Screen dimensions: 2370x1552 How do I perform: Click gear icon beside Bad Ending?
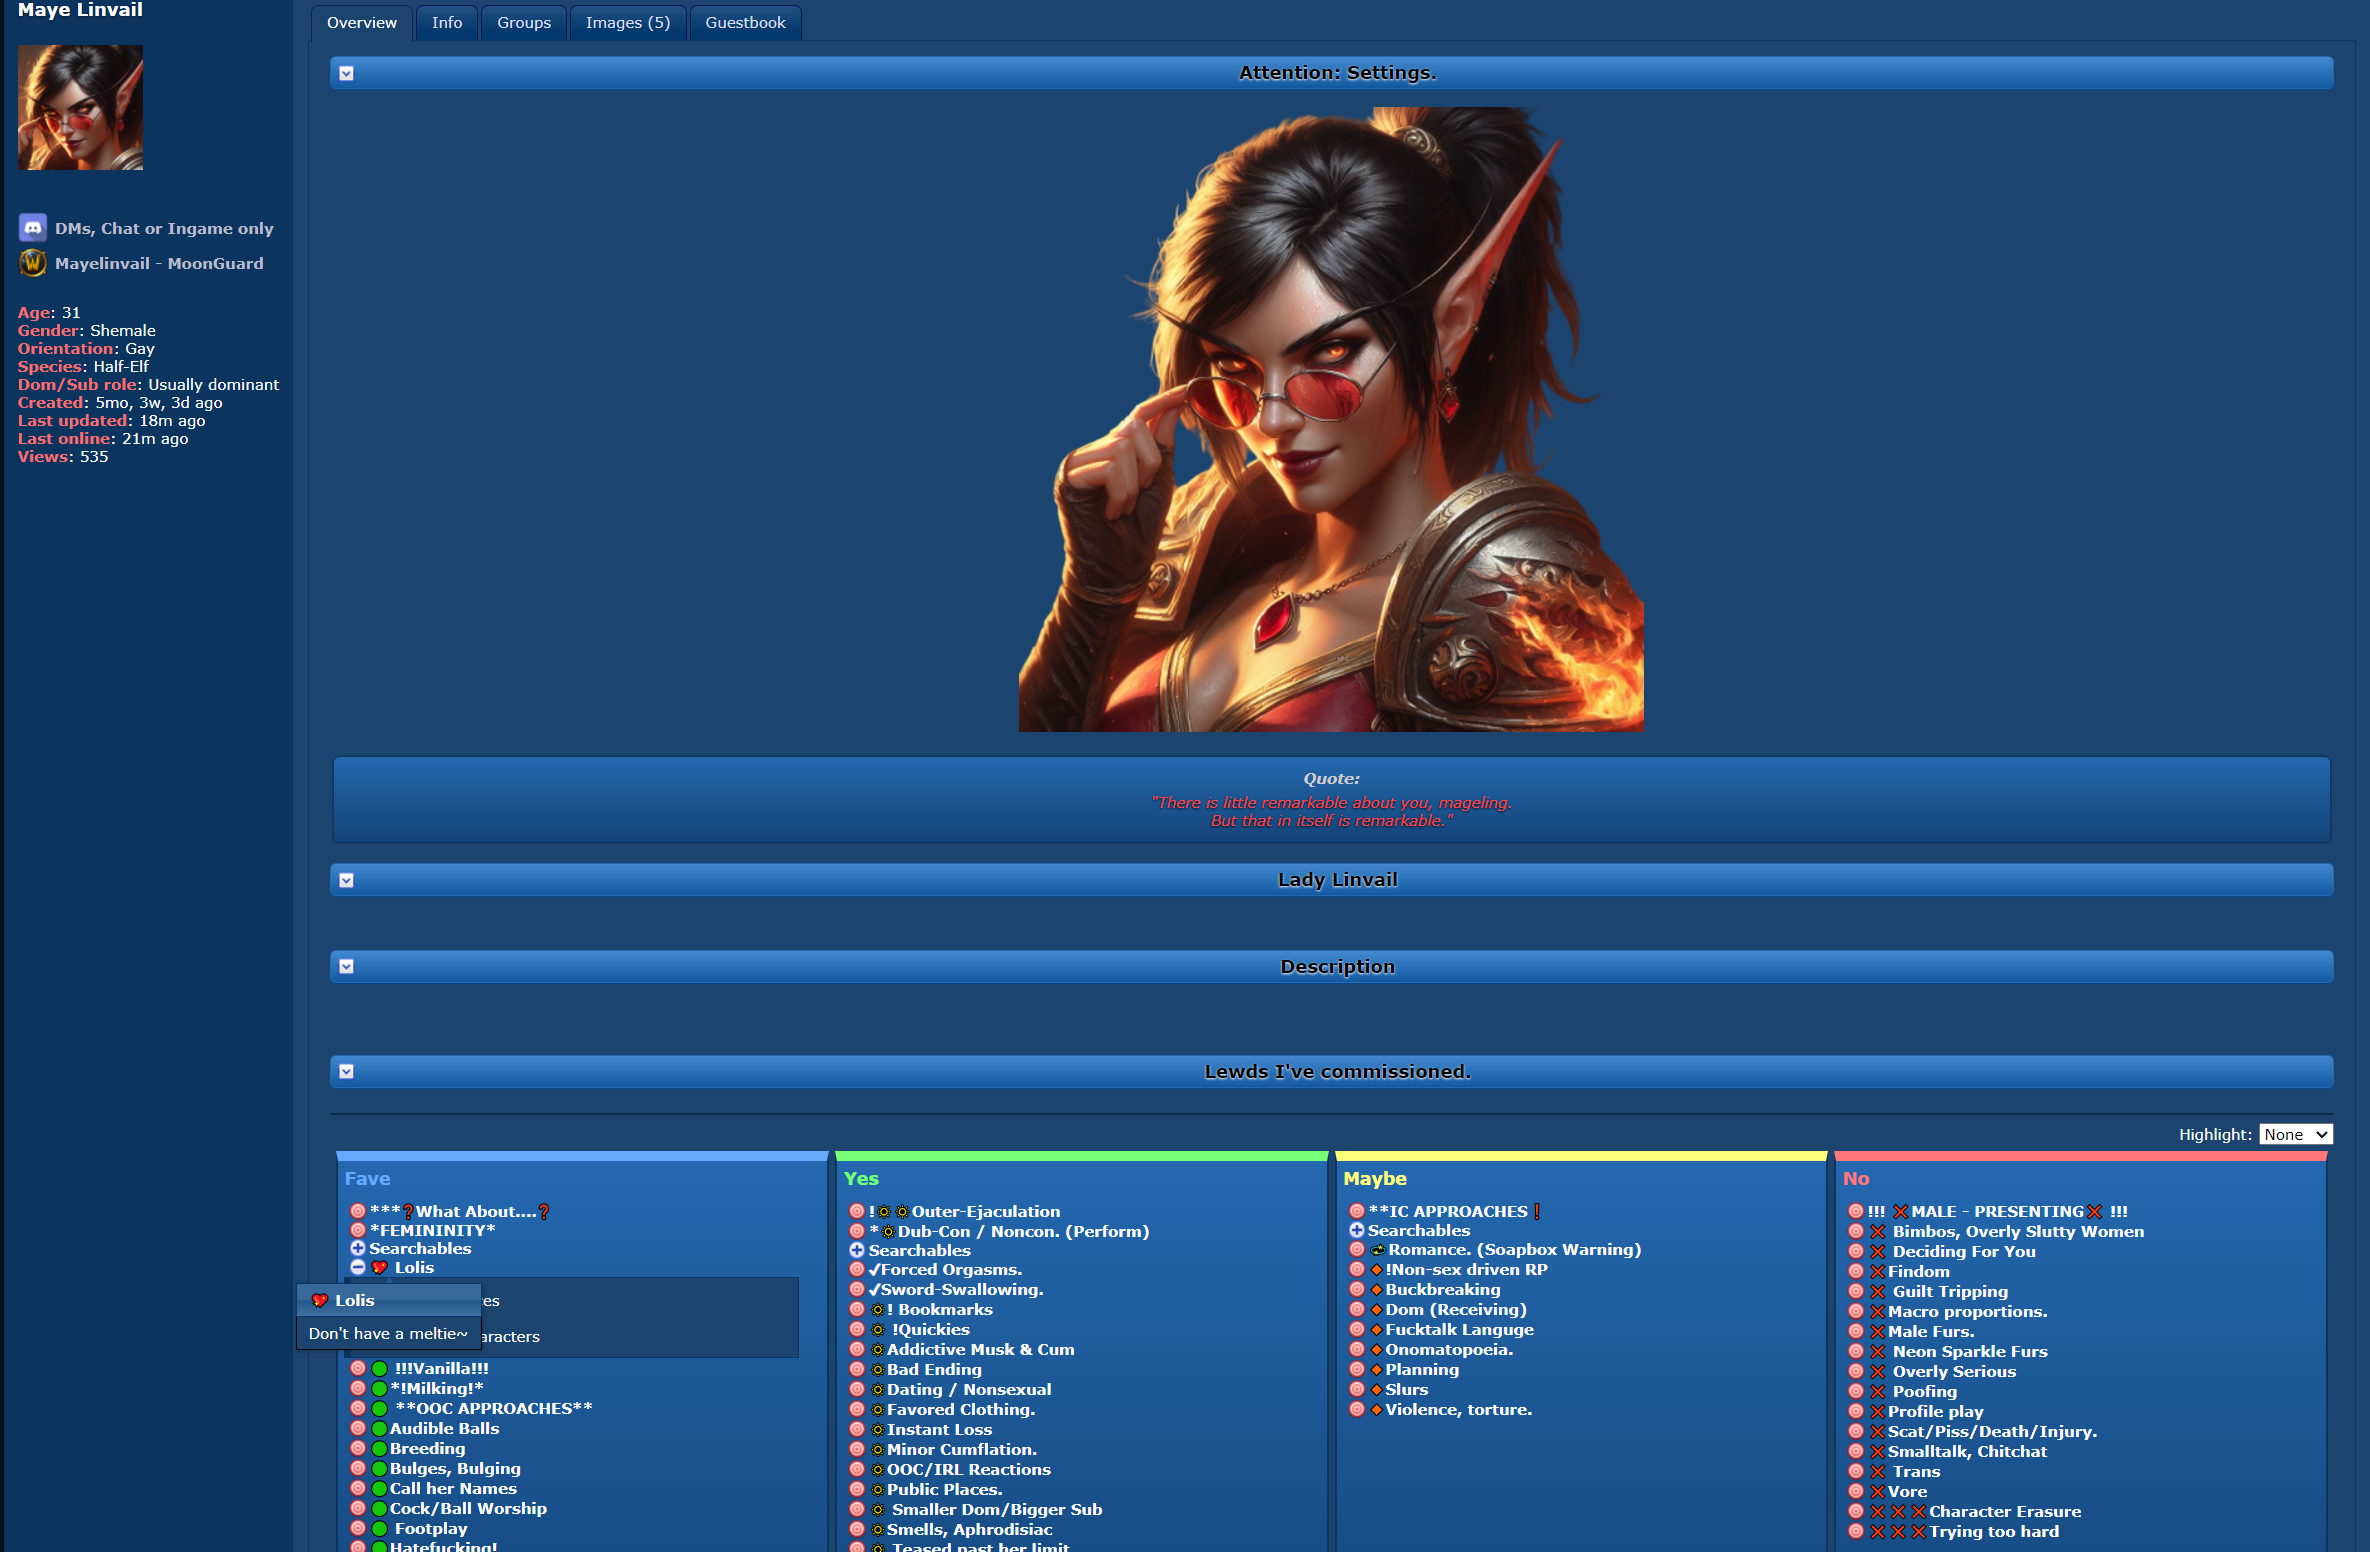coord(878,1369)
